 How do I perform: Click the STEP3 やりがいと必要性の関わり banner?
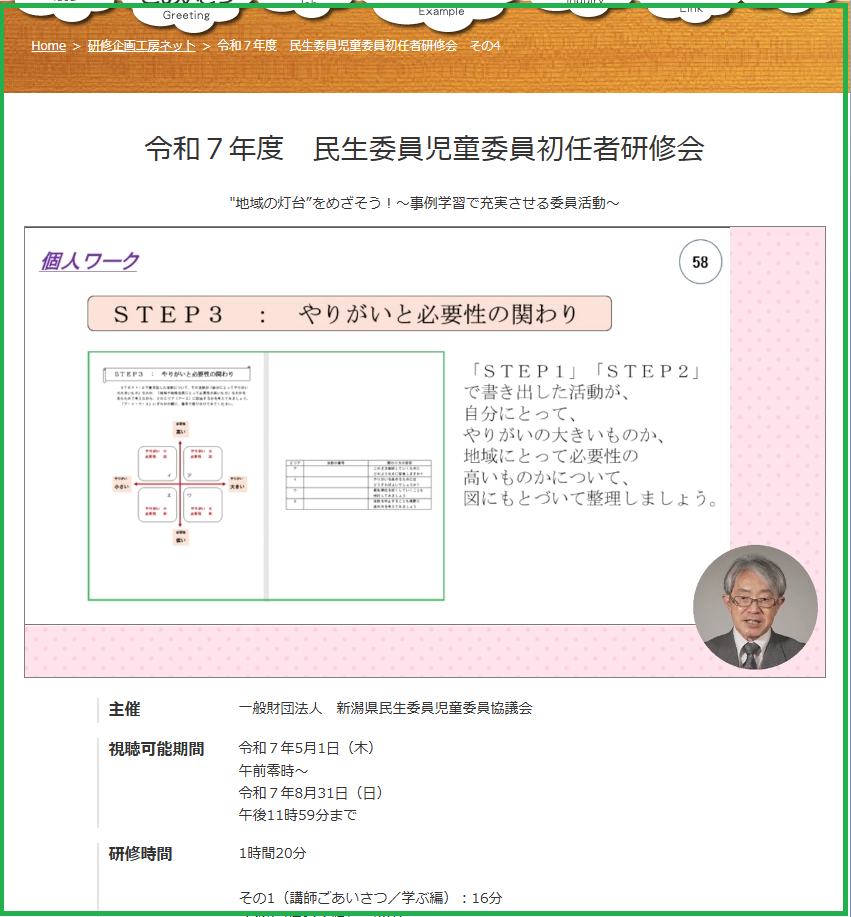pyautogui.click(x=349, y=313)
